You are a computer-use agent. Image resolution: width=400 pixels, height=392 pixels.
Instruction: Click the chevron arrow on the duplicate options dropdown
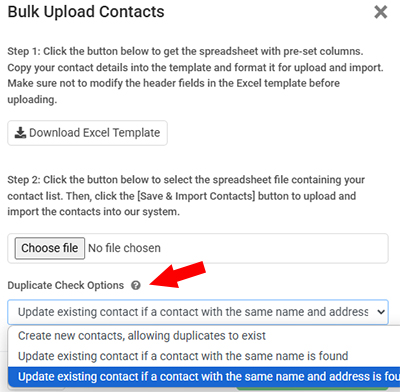click(381, 312)
